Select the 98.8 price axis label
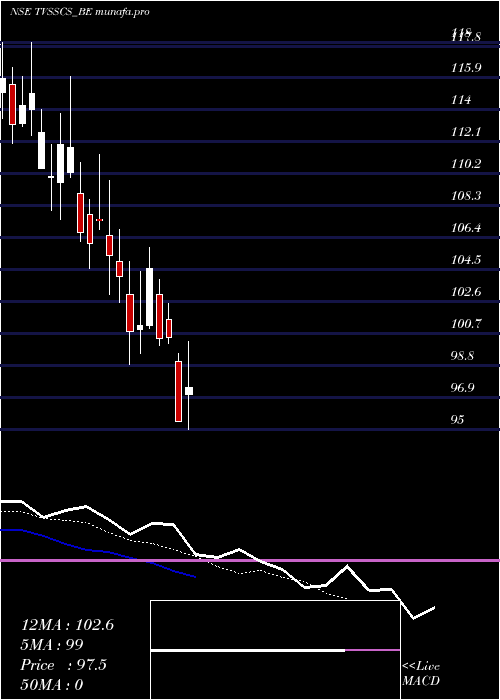Screen dimensions: 500x700 click(x=463, y=356)
